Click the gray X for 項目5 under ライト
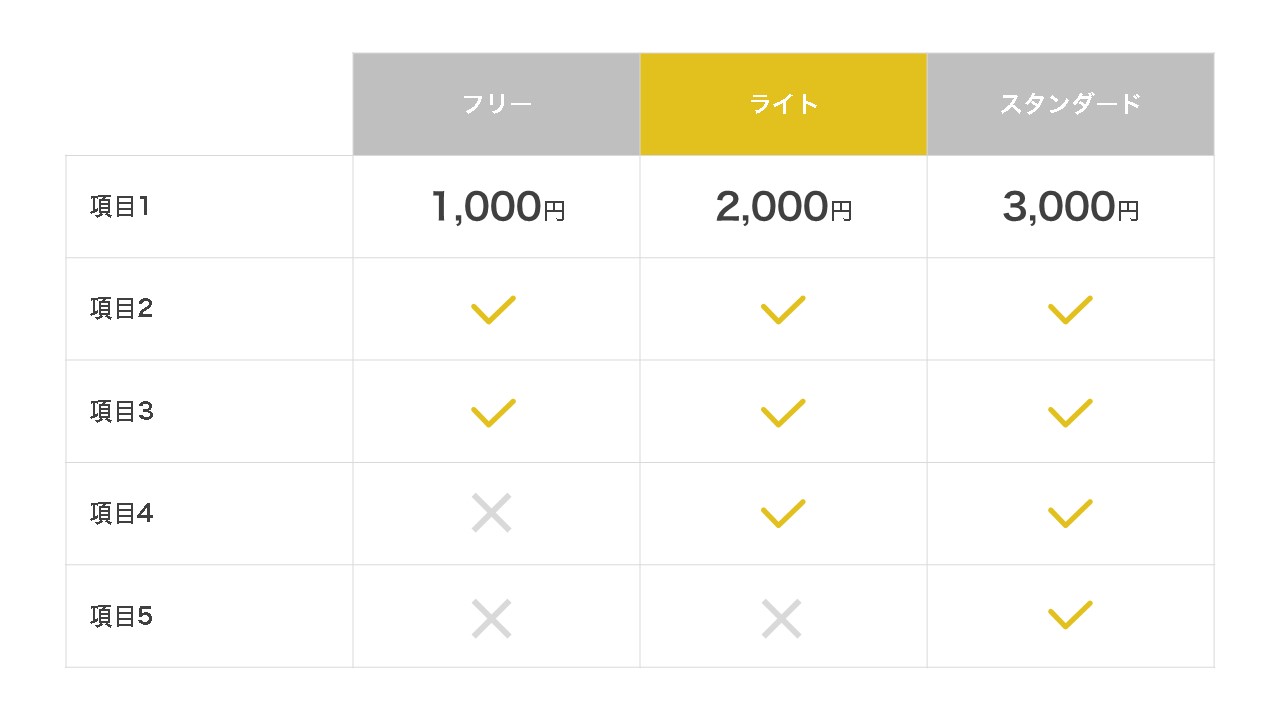The width and height of the screenshot is (1280, 720). (782, 618)
